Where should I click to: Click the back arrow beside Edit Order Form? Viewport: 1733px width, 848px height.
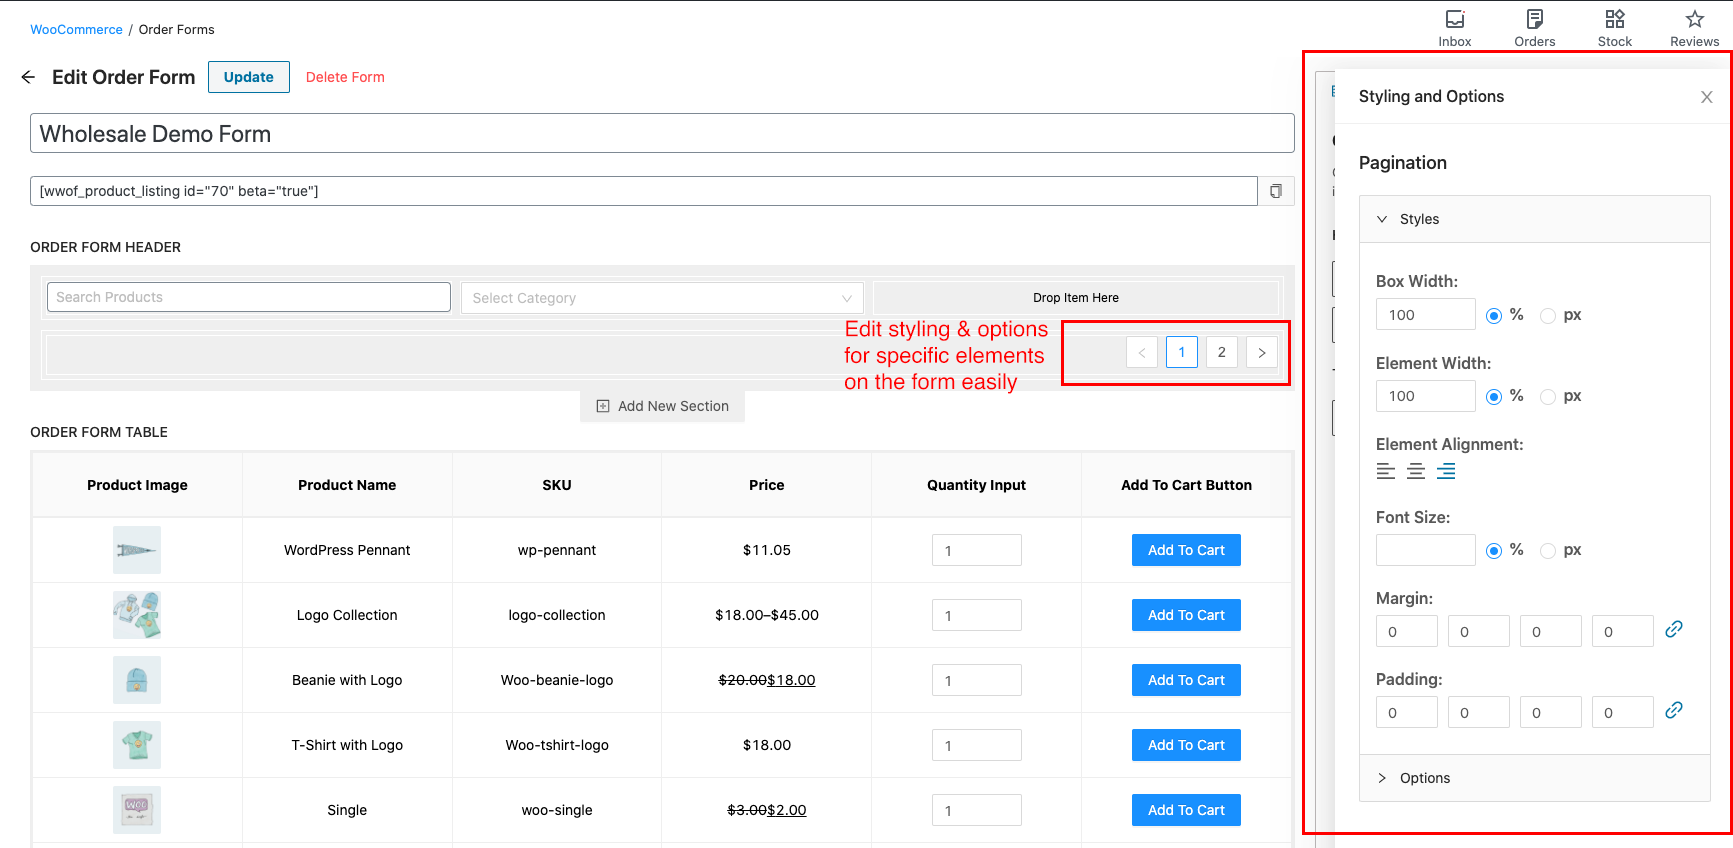(28, 77)
